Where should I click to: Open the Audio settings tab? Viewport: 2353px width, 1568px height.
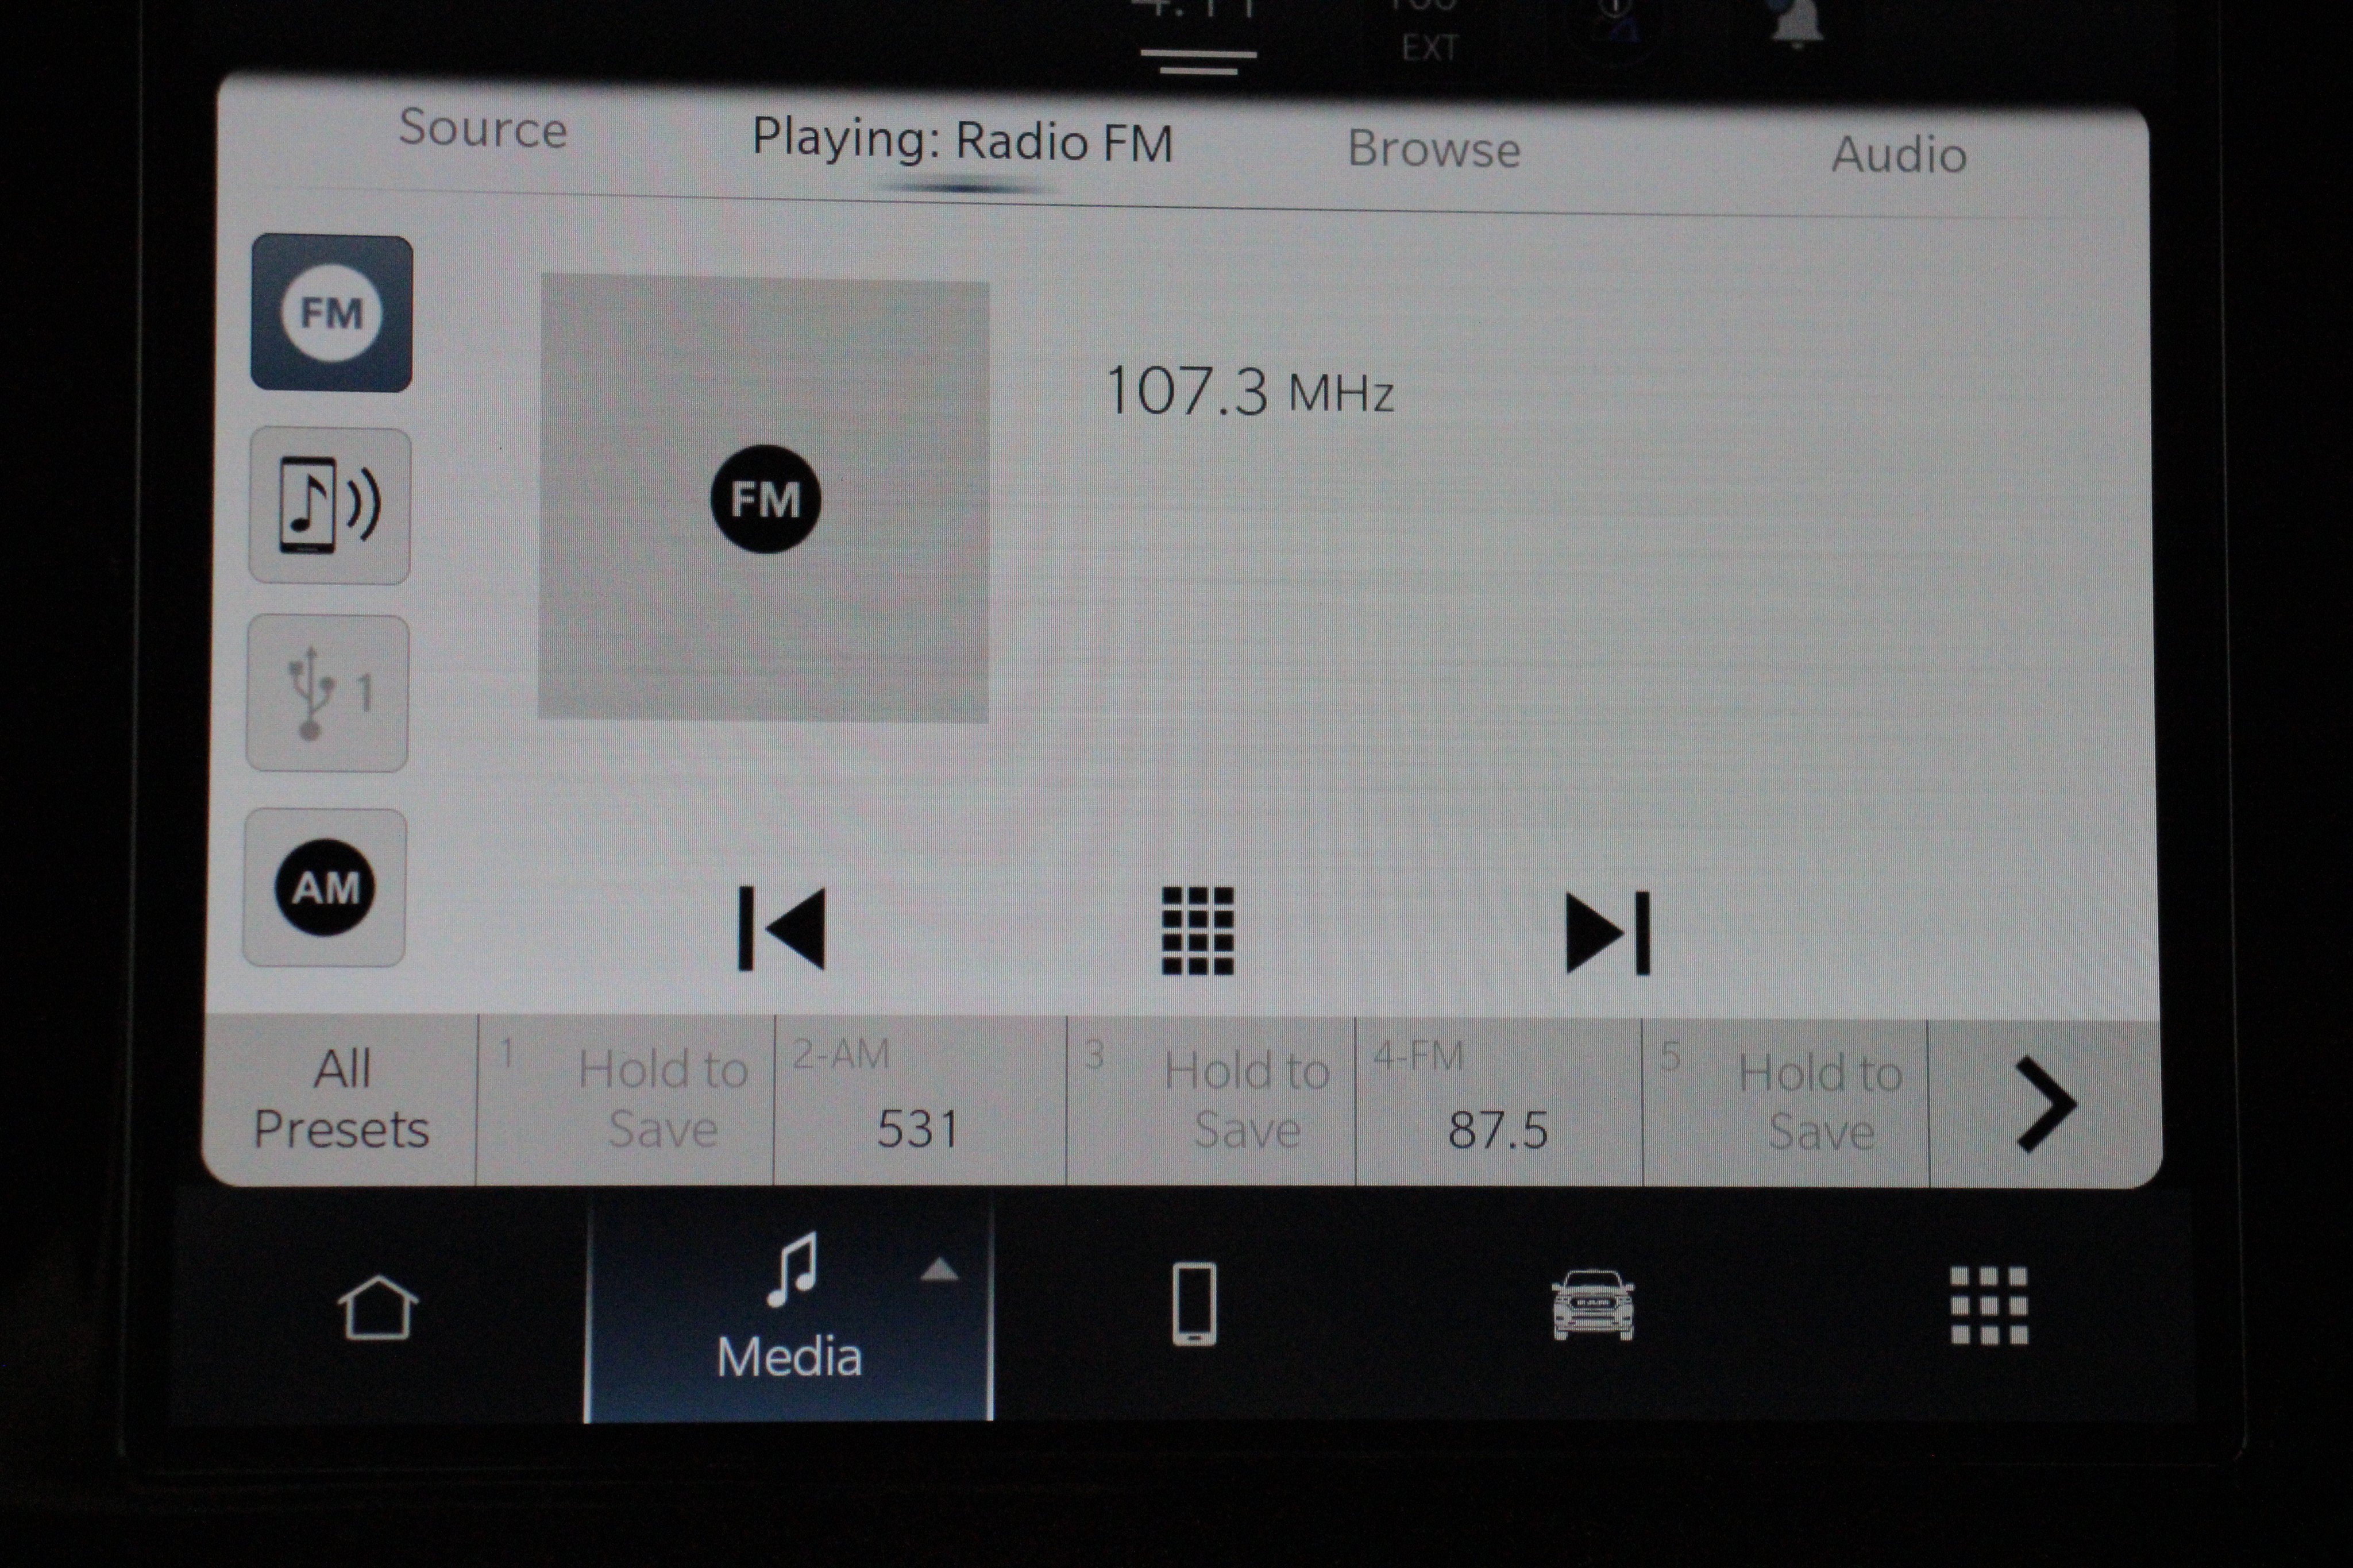tap(1899, 155)
